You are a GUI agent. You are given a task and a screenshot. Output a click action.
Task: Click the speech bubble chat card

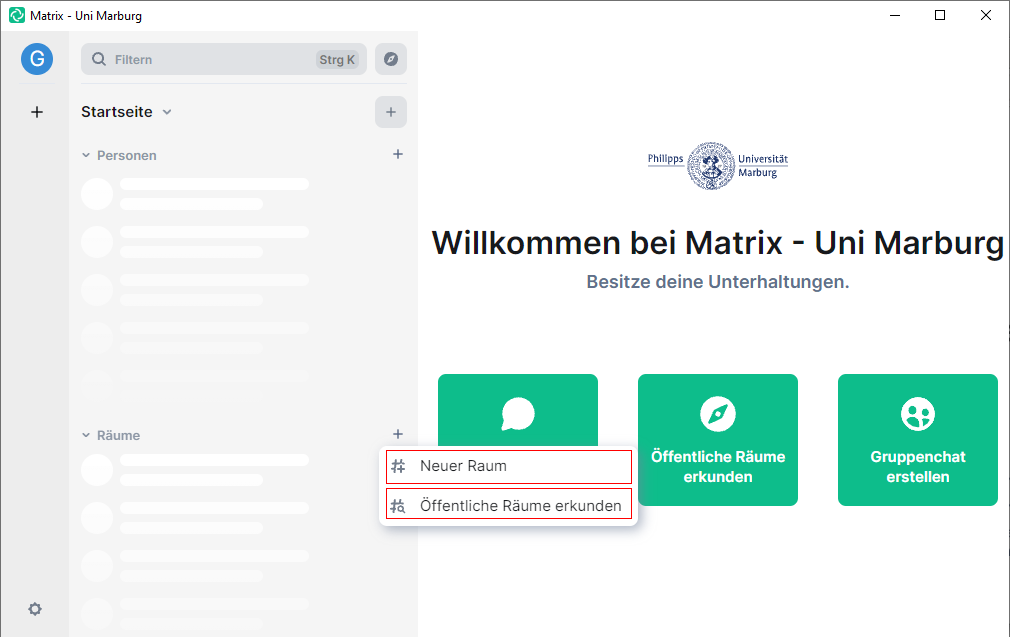518,410
